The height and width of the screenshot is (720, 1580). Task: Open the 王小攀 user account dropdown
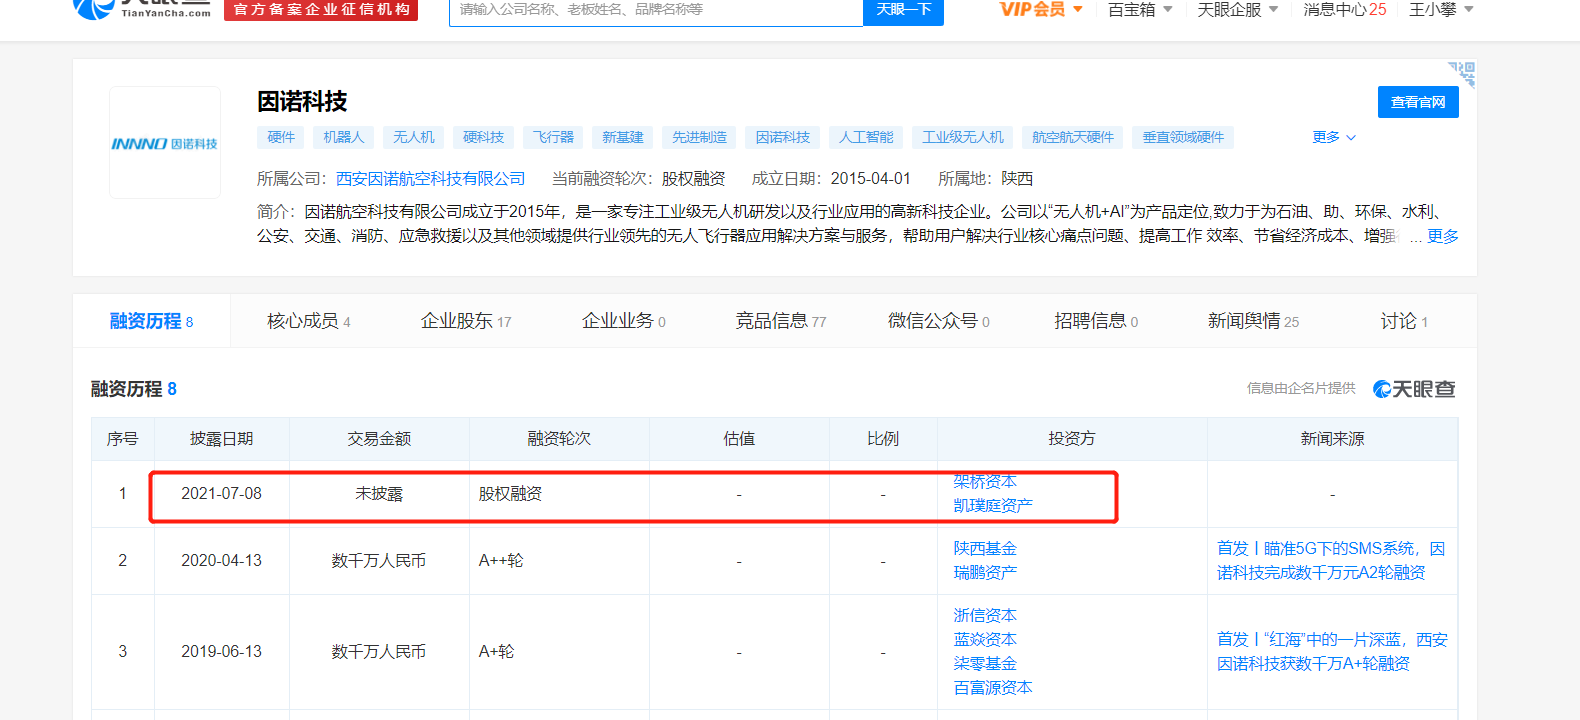click(1441, 10)
